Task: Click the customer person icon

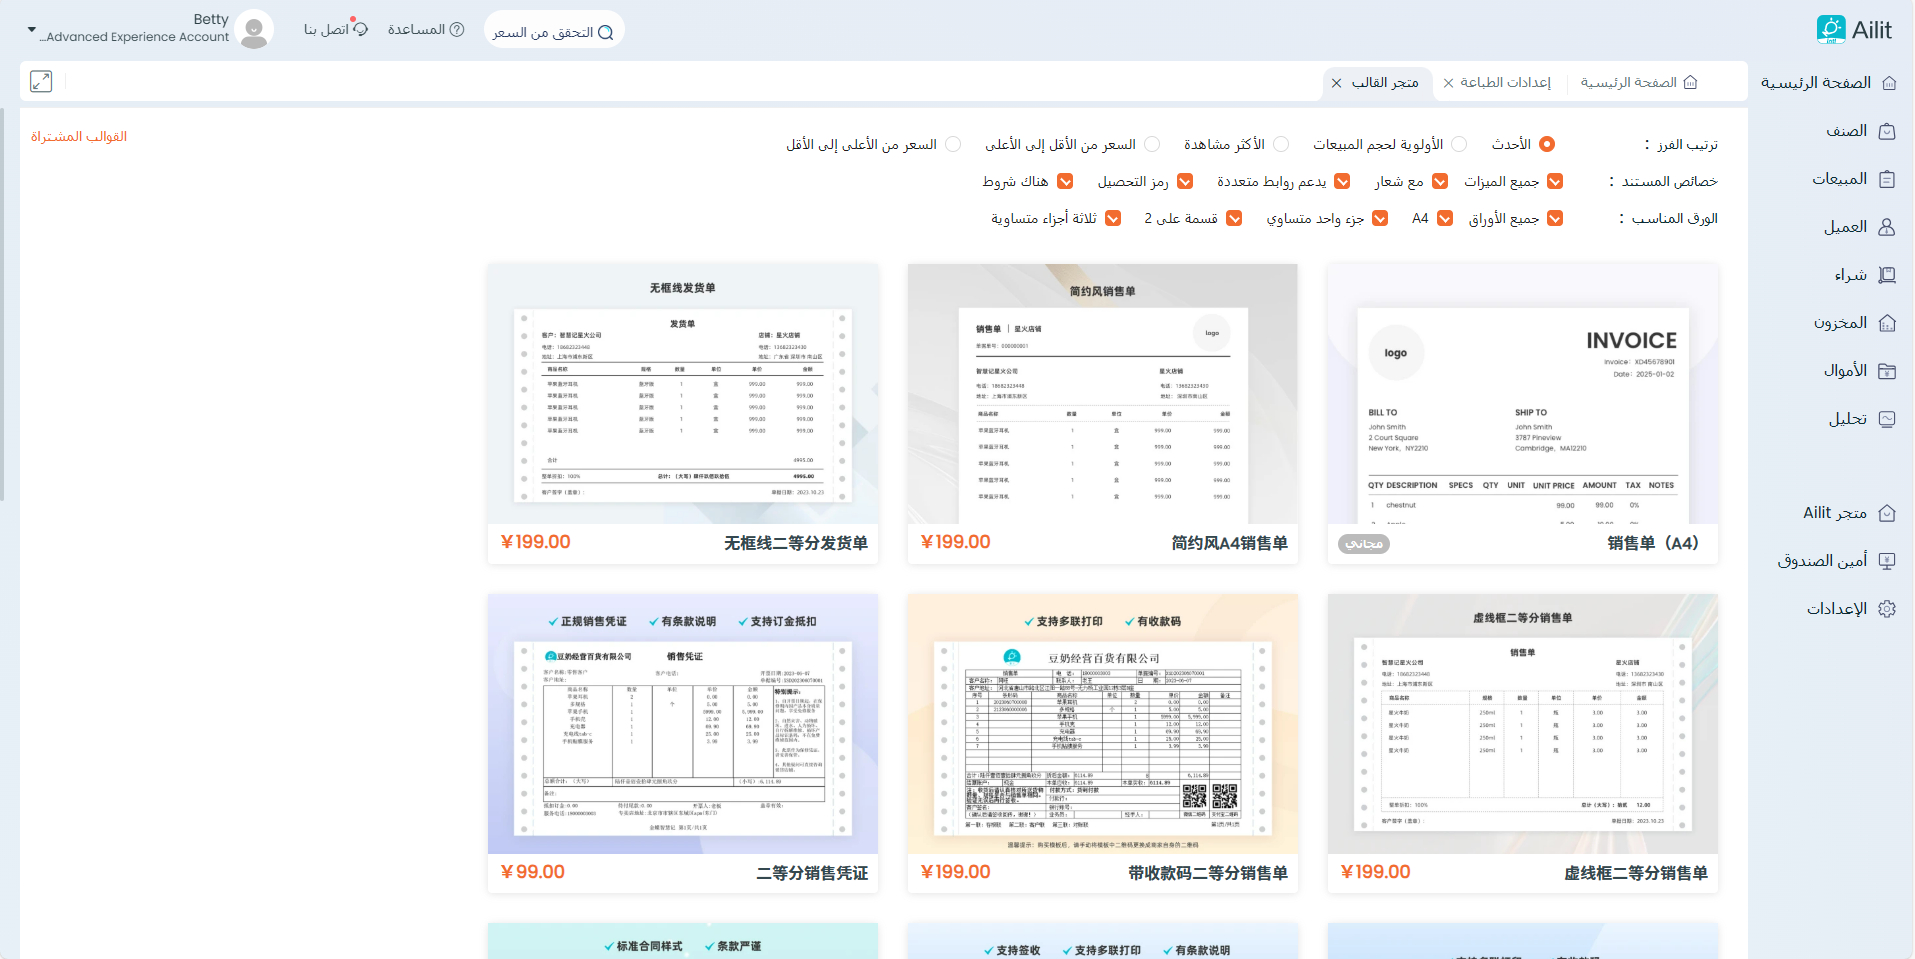Action: pos(1886,227)
